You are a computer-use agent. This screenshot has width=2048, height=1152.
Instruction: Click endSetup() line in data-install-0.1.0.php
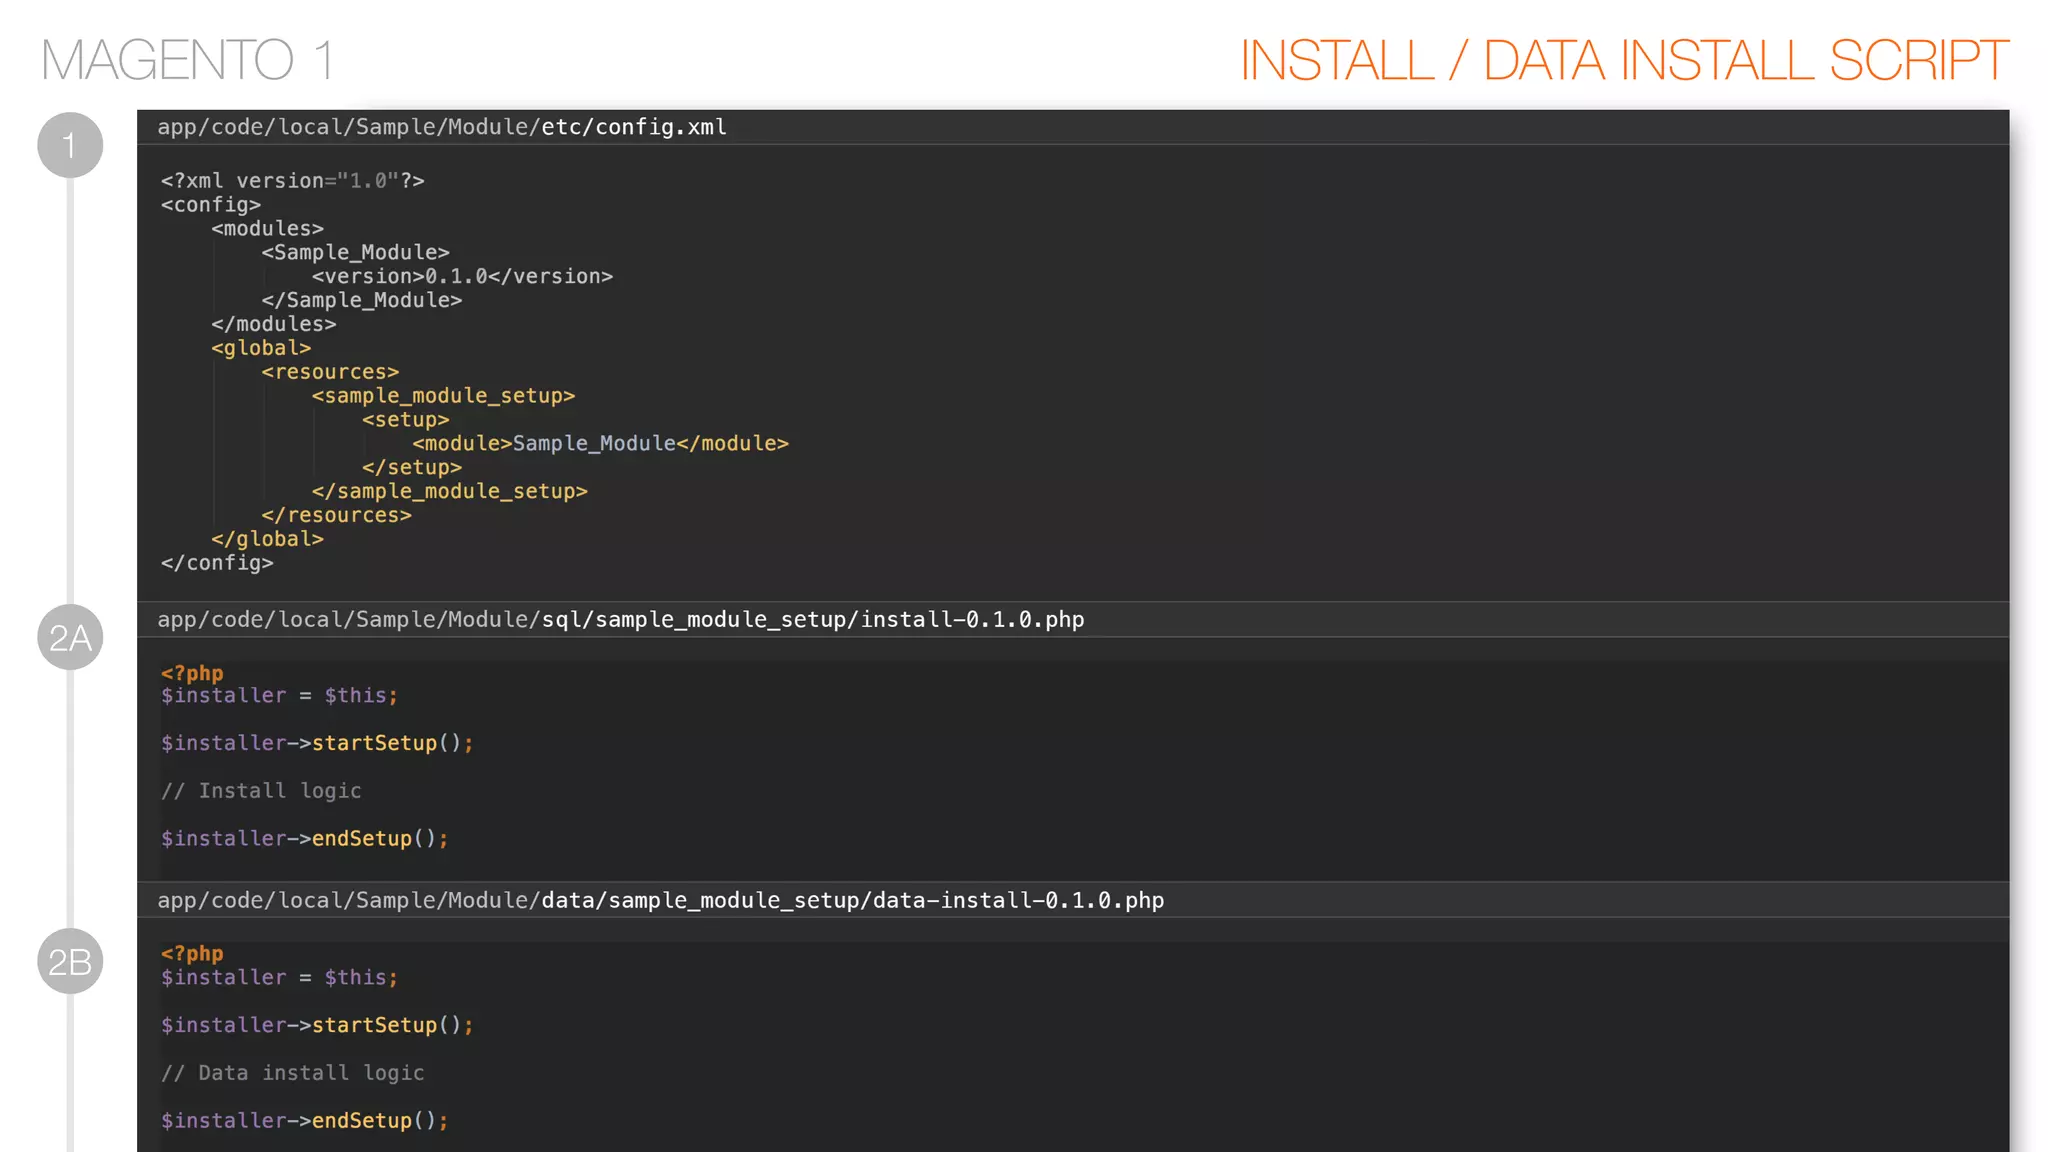[305, 1121]
